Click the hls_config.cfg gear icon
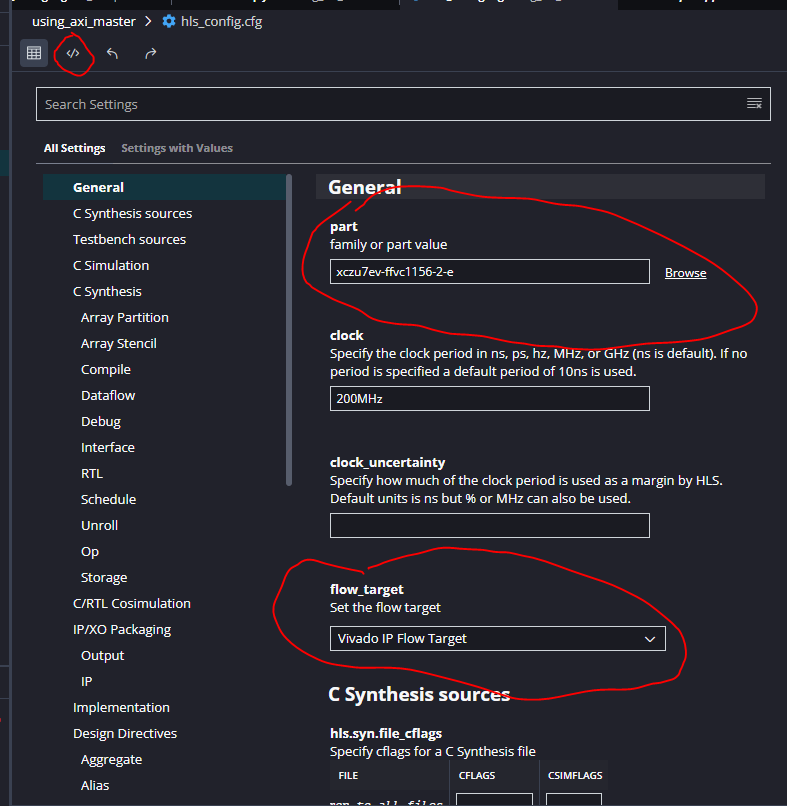Screen dimensions: 787x806 pyautogui.click(x=168, y=21)
